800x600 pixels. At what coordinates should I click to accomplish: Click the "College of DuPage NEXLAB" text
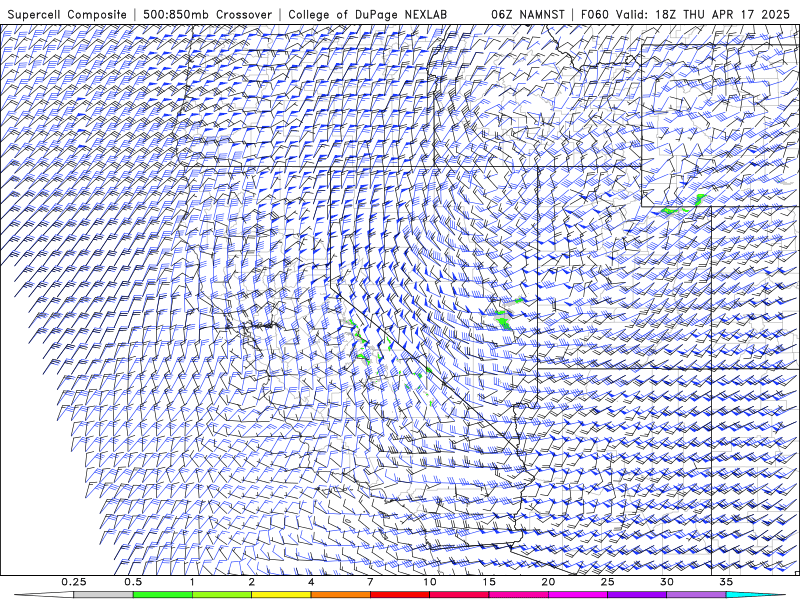pyautogui.click(x=367, y=14)
